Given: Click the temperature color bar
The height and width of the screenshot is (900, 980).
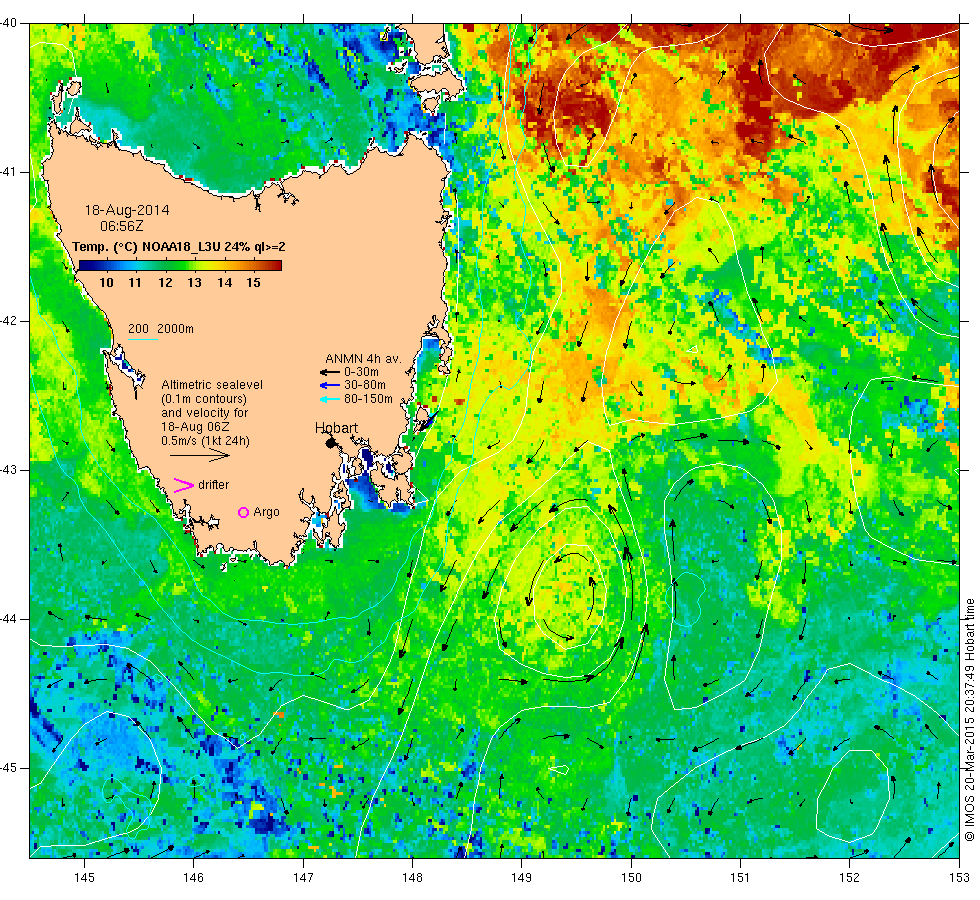Looking at the screenshot, I should pyautogui.click(x=180, y=266).
